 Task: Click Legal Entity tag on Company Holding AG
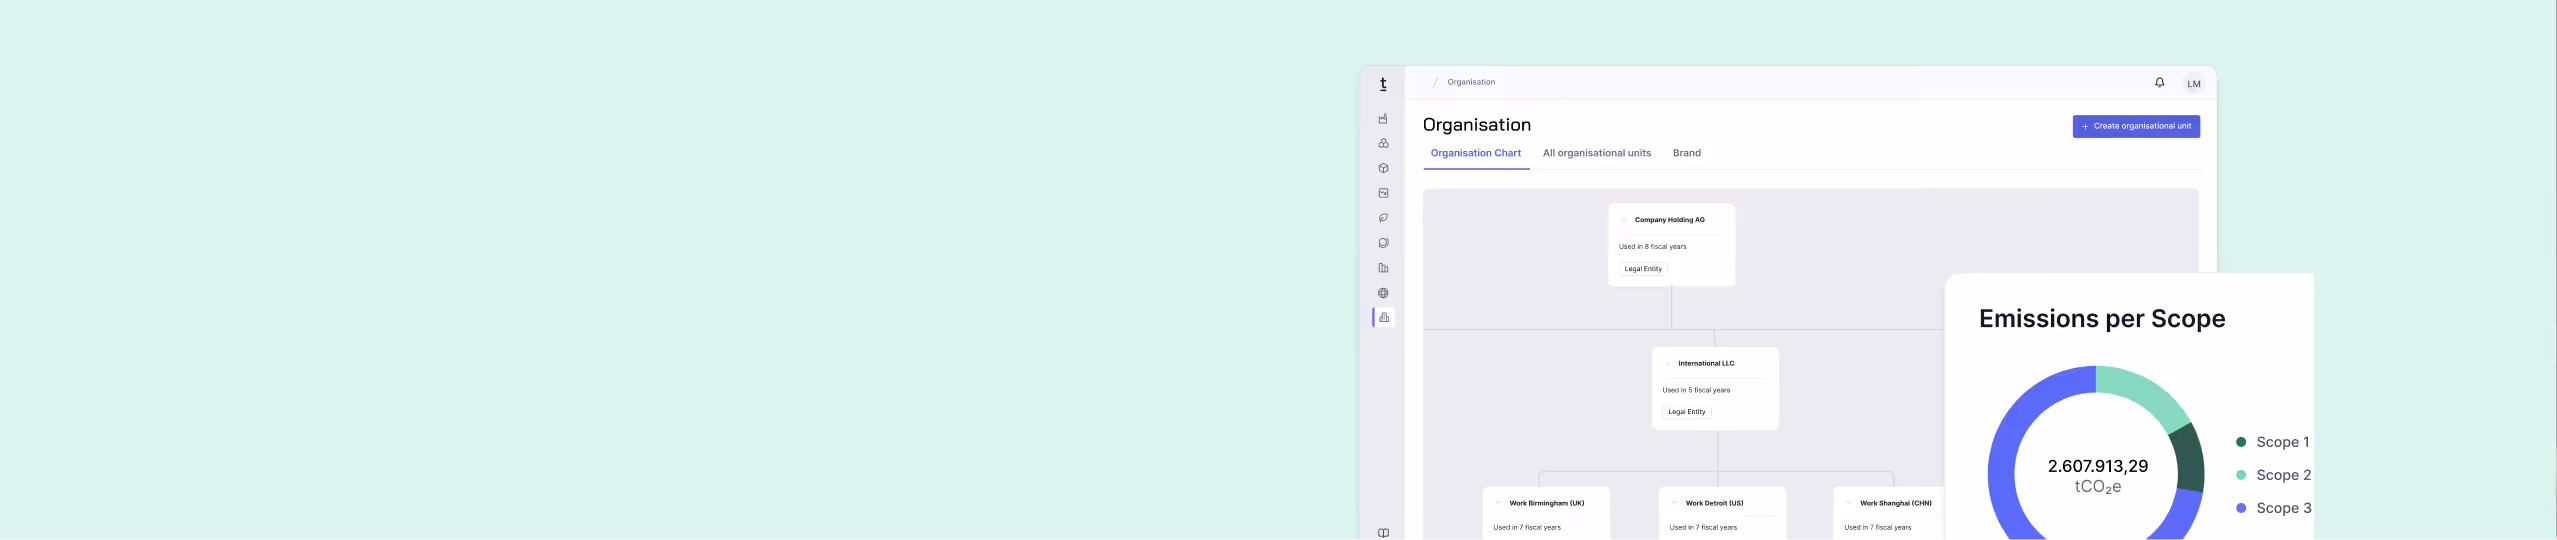pyautogui.click(x=1643, y=269)
